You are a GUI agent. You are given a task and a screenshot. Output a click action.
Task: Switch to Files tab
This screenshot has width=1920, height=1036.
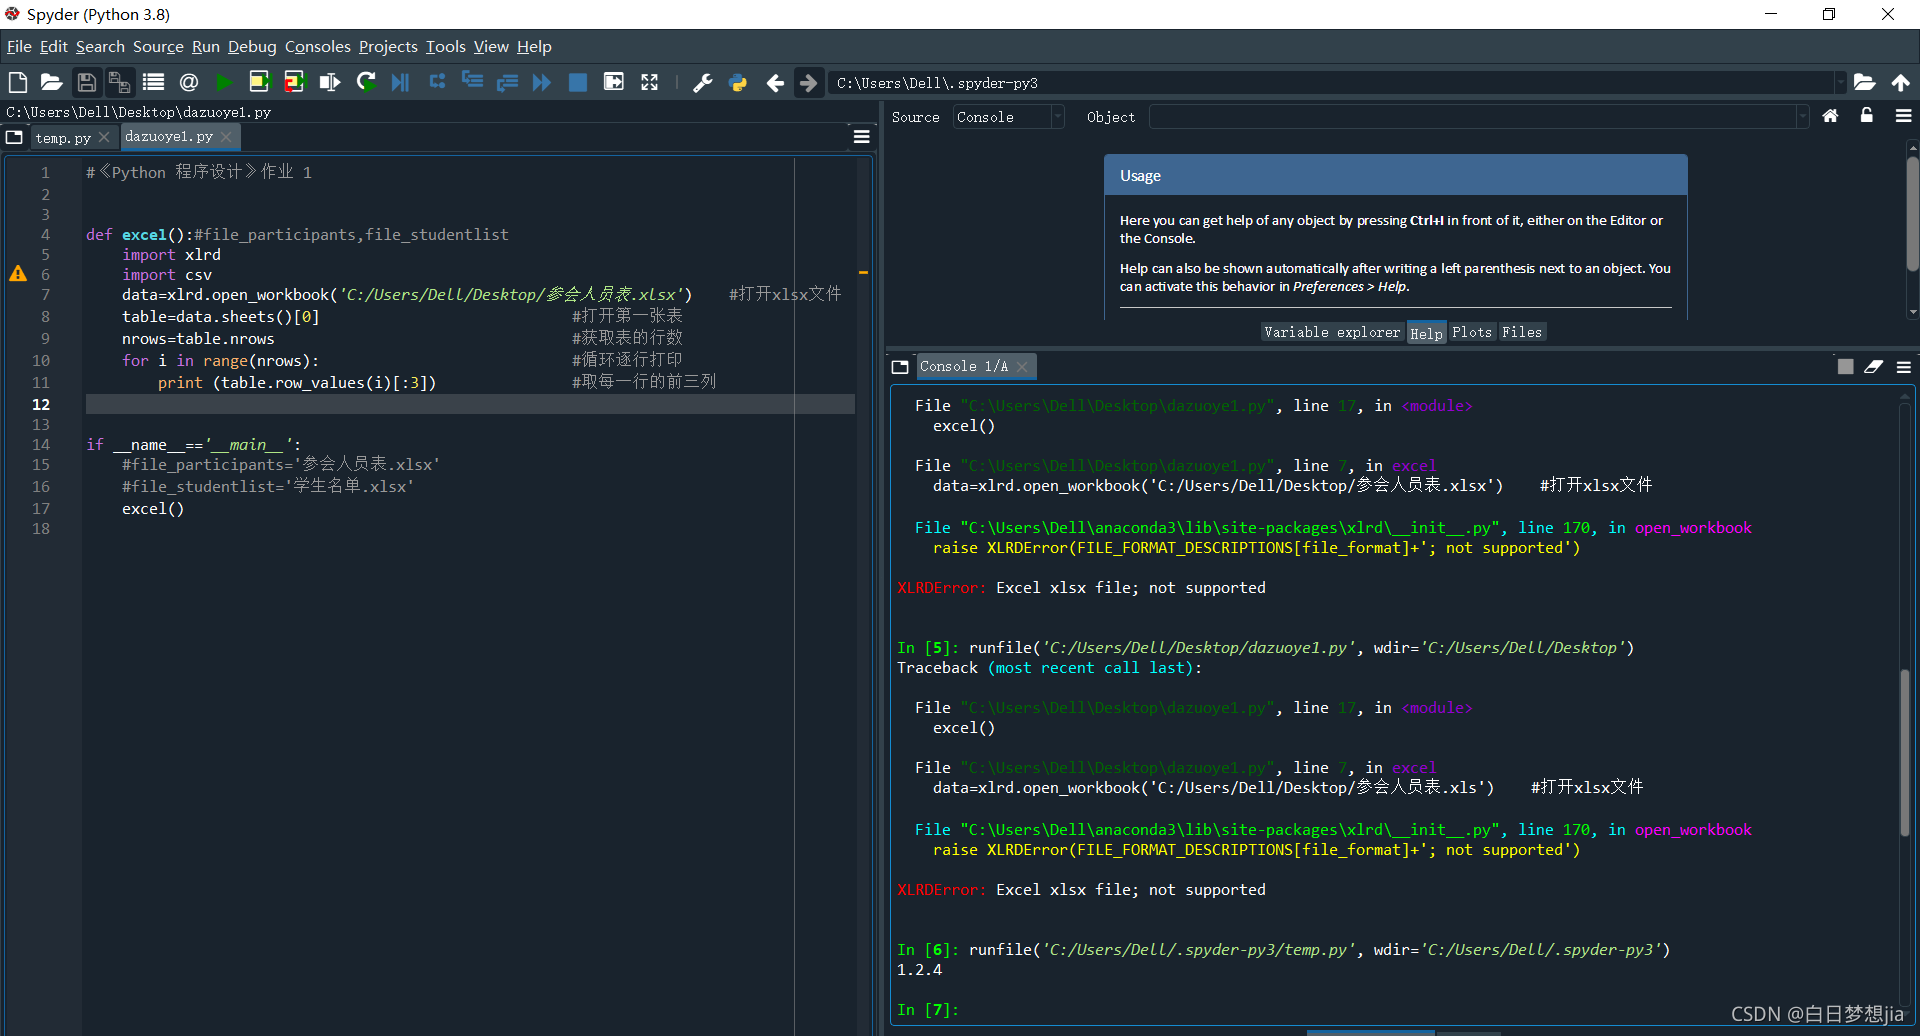[1521, 332]
